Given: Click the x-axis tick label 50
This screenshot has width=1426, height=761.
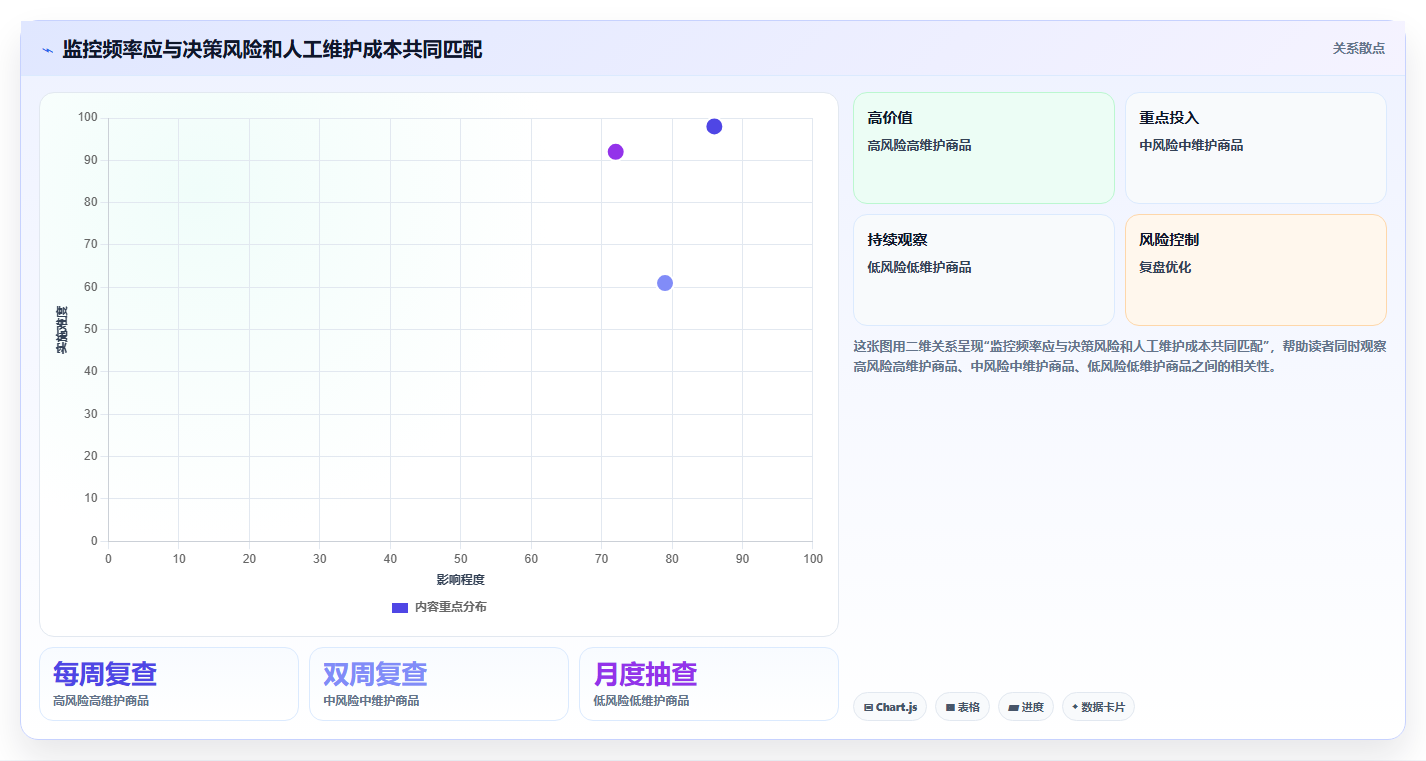Looking at the screenshot, I should [x=460, y=559].
